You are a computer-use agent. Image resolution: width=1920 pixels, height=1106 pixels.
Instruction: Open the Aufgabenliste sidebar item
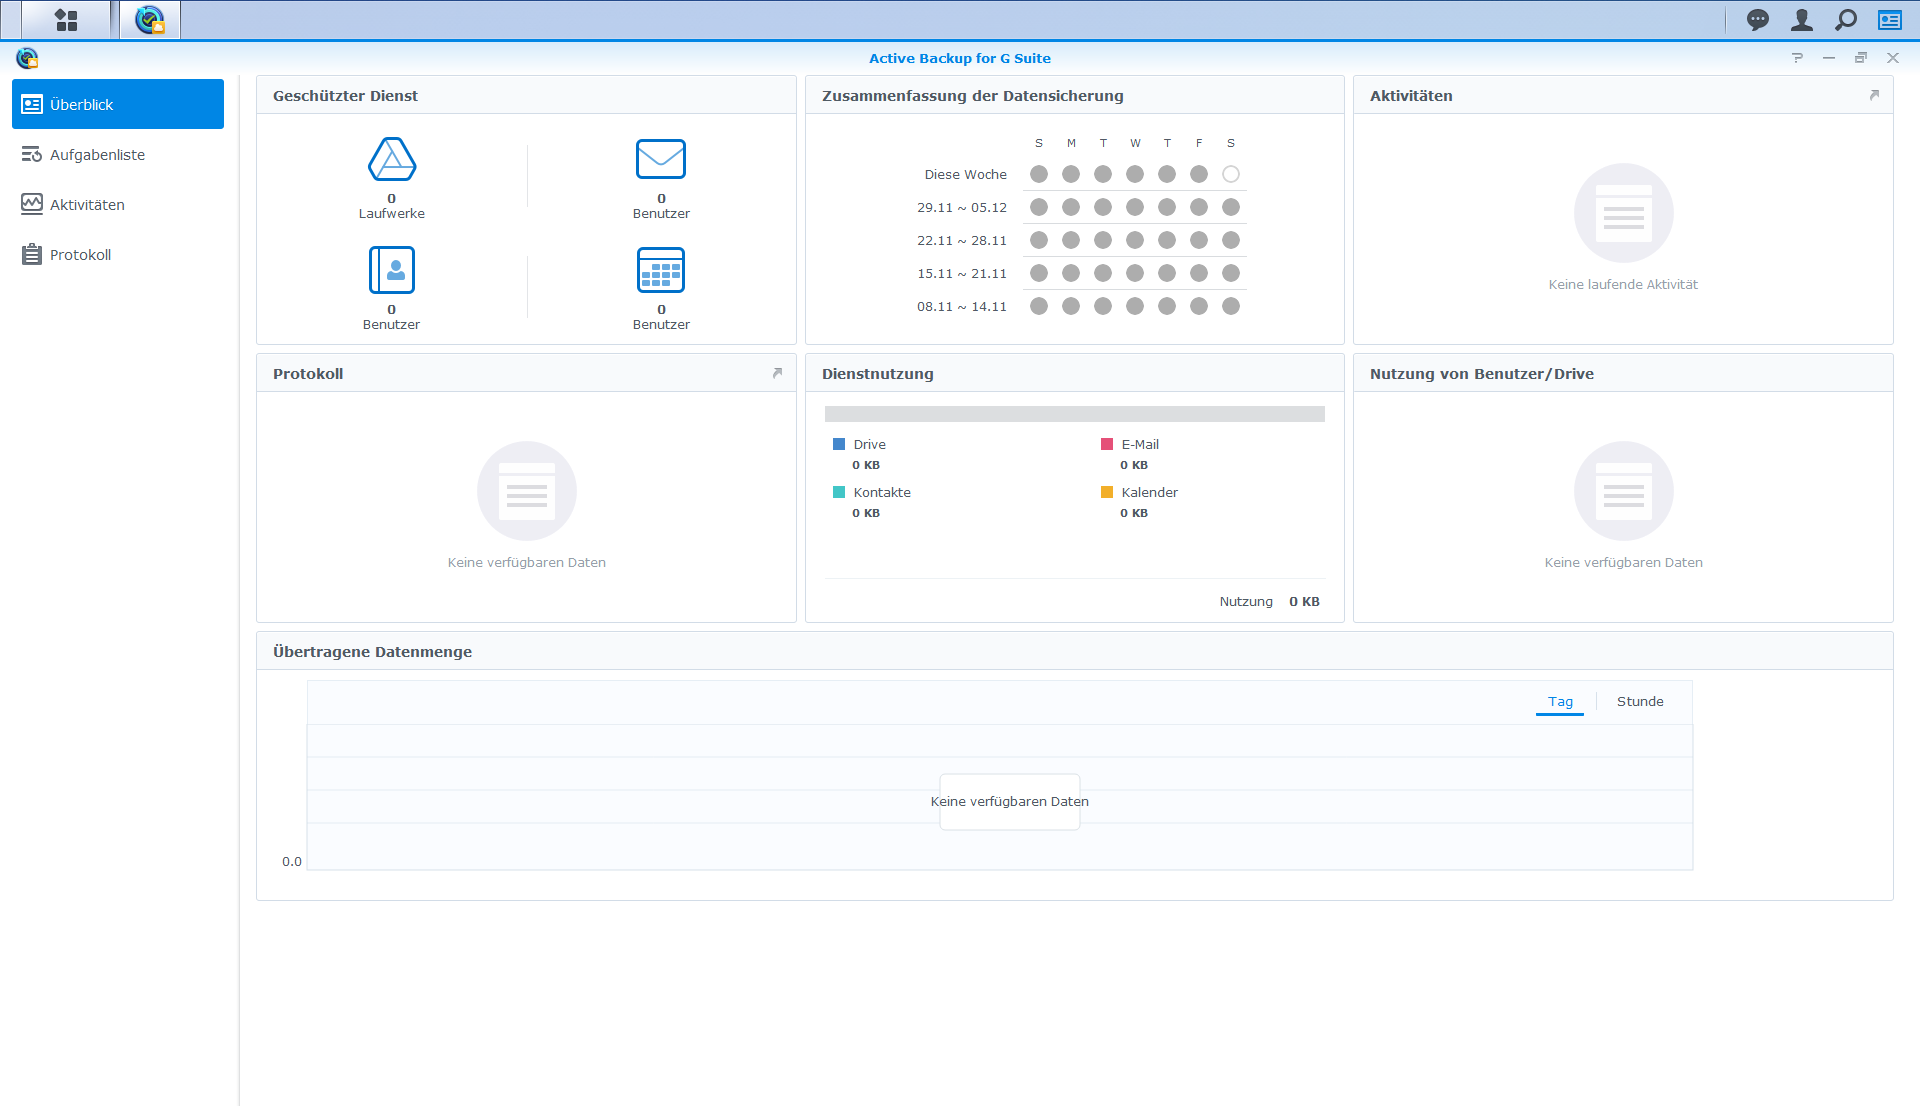97,155
